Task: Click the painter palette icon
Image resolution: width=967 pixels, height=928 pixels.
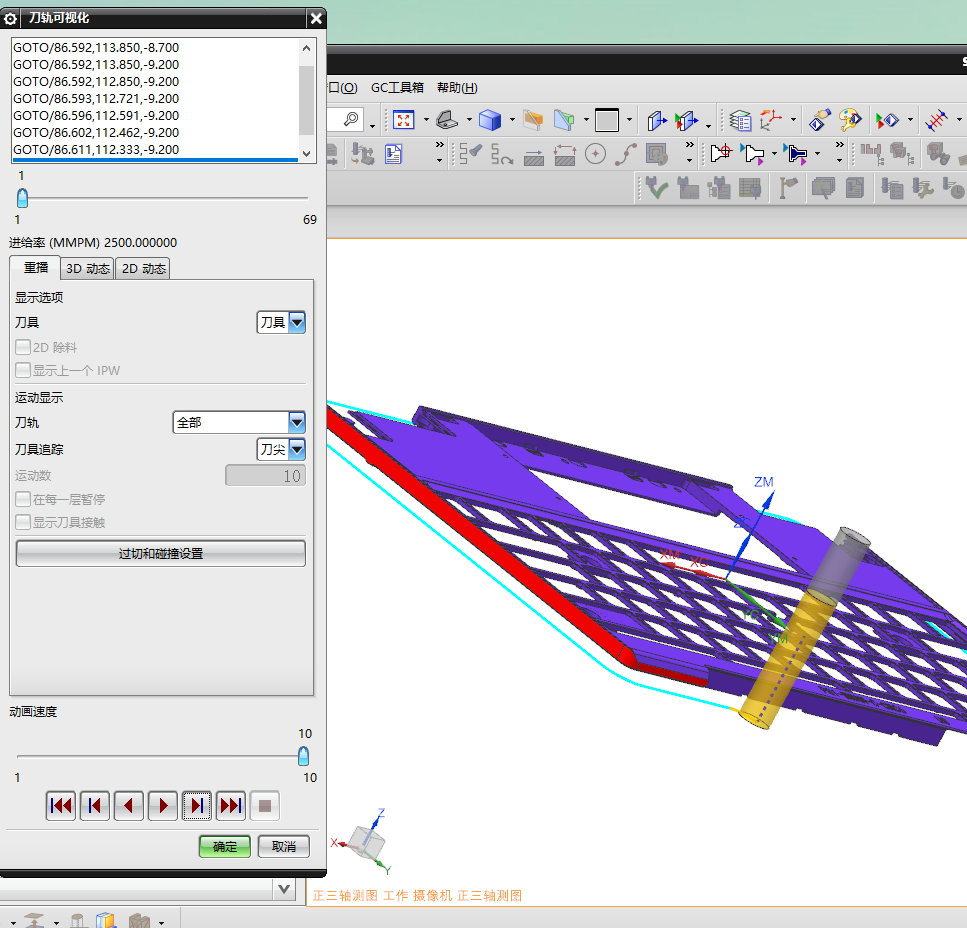Action: click(x=850, y=120)
